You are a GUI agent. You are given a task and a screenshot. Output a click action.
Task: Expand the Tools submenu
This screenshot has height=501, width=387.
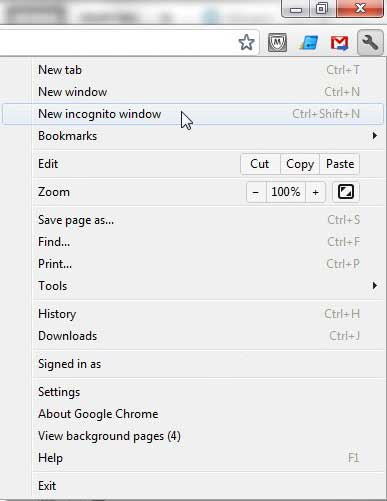[x=209, y=286]
